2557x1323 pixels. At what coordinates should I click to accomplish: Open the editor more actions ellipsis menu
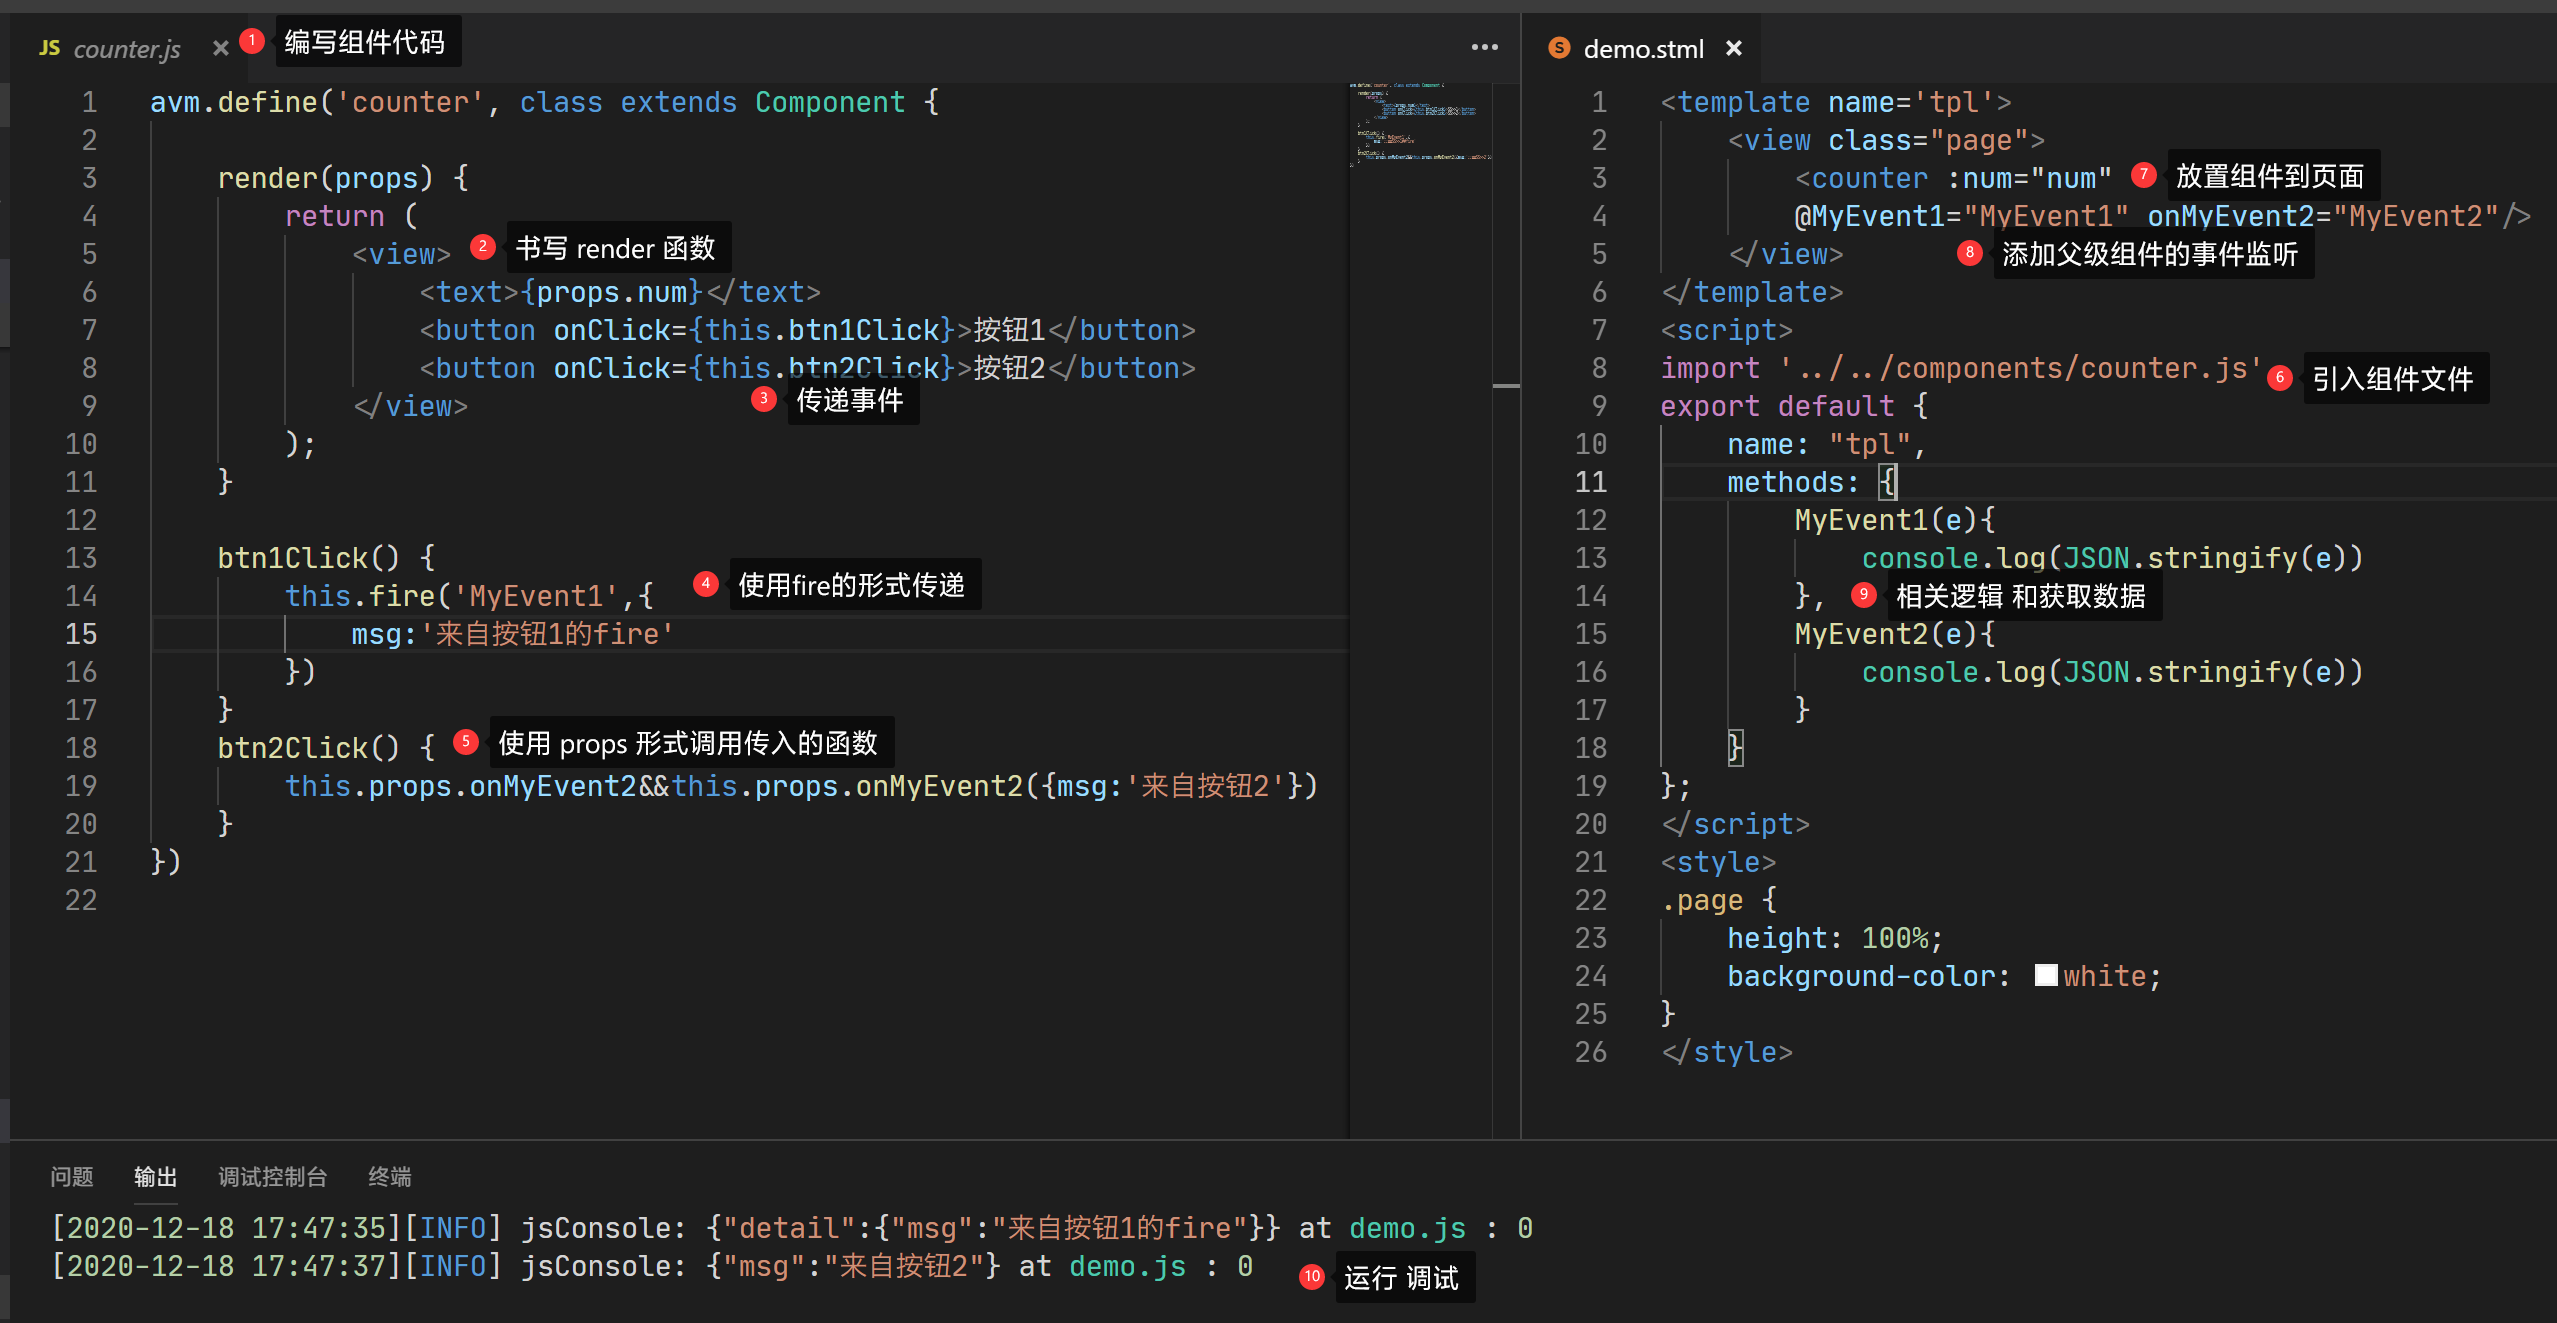click(1484, 47)
